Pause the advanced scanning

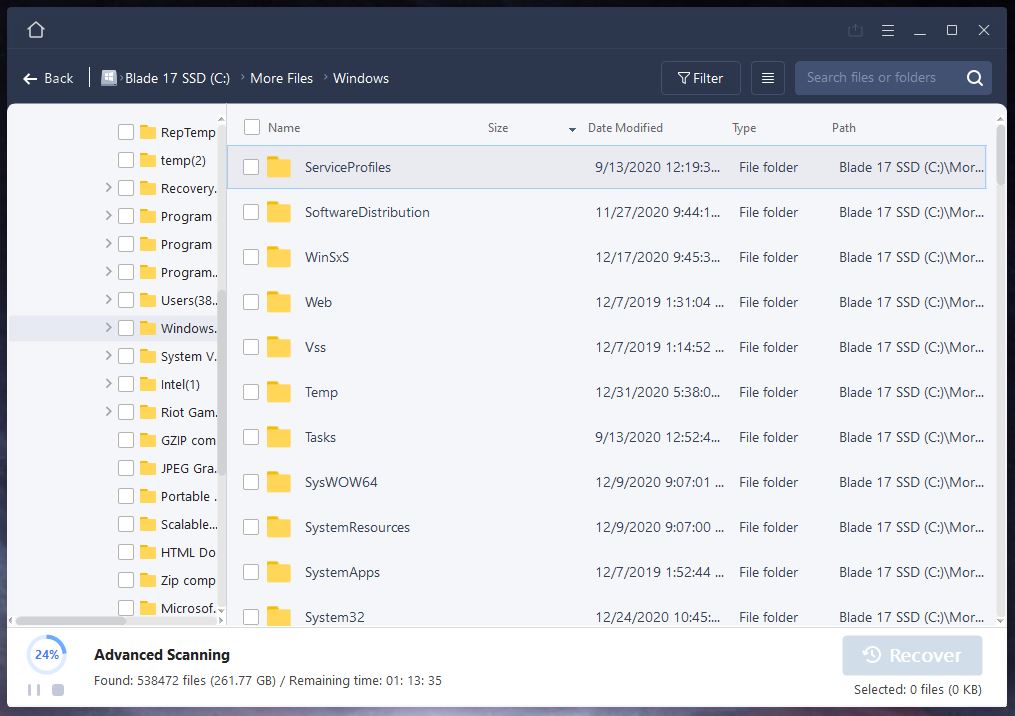(35, 690)
